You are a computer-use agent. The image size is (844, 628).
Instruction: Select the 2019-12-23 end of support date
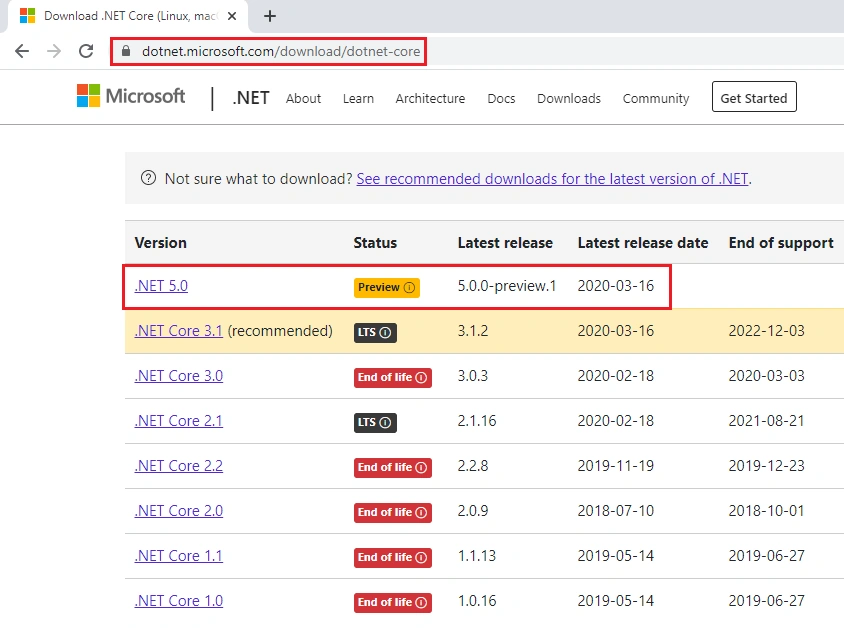click(766, 465)
